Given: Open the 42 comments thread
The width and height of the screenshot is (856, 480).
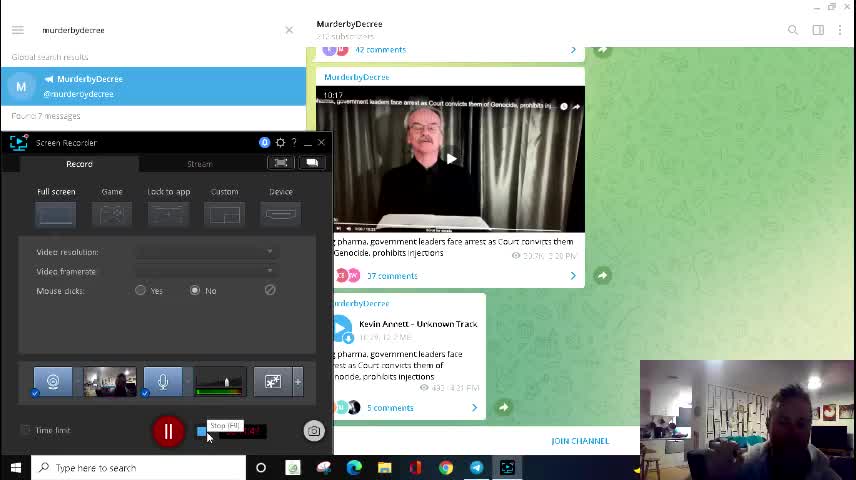Looking at the screenshot, I should (x=381, y=50).
